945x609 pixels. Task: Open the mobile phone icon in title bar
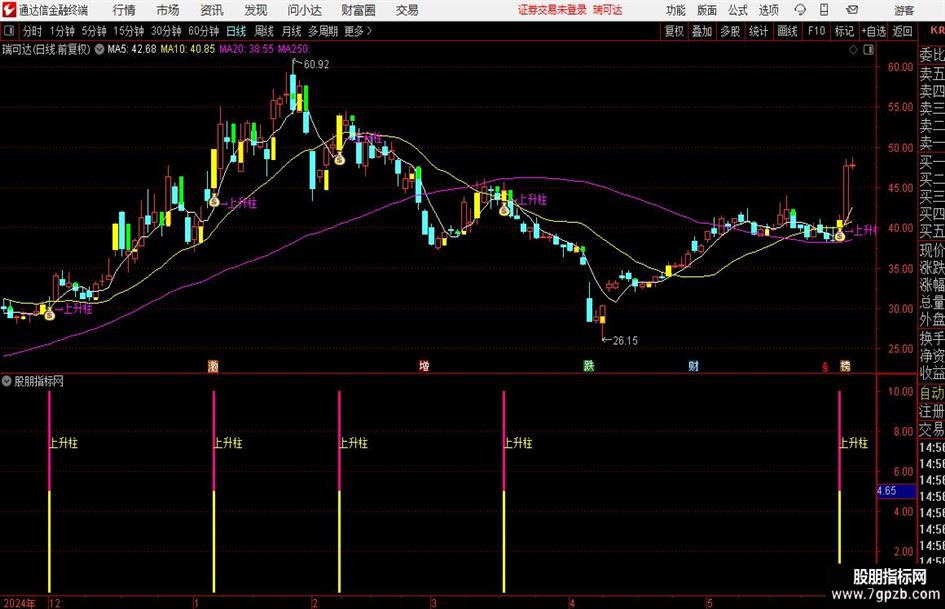tap(824, 10)
